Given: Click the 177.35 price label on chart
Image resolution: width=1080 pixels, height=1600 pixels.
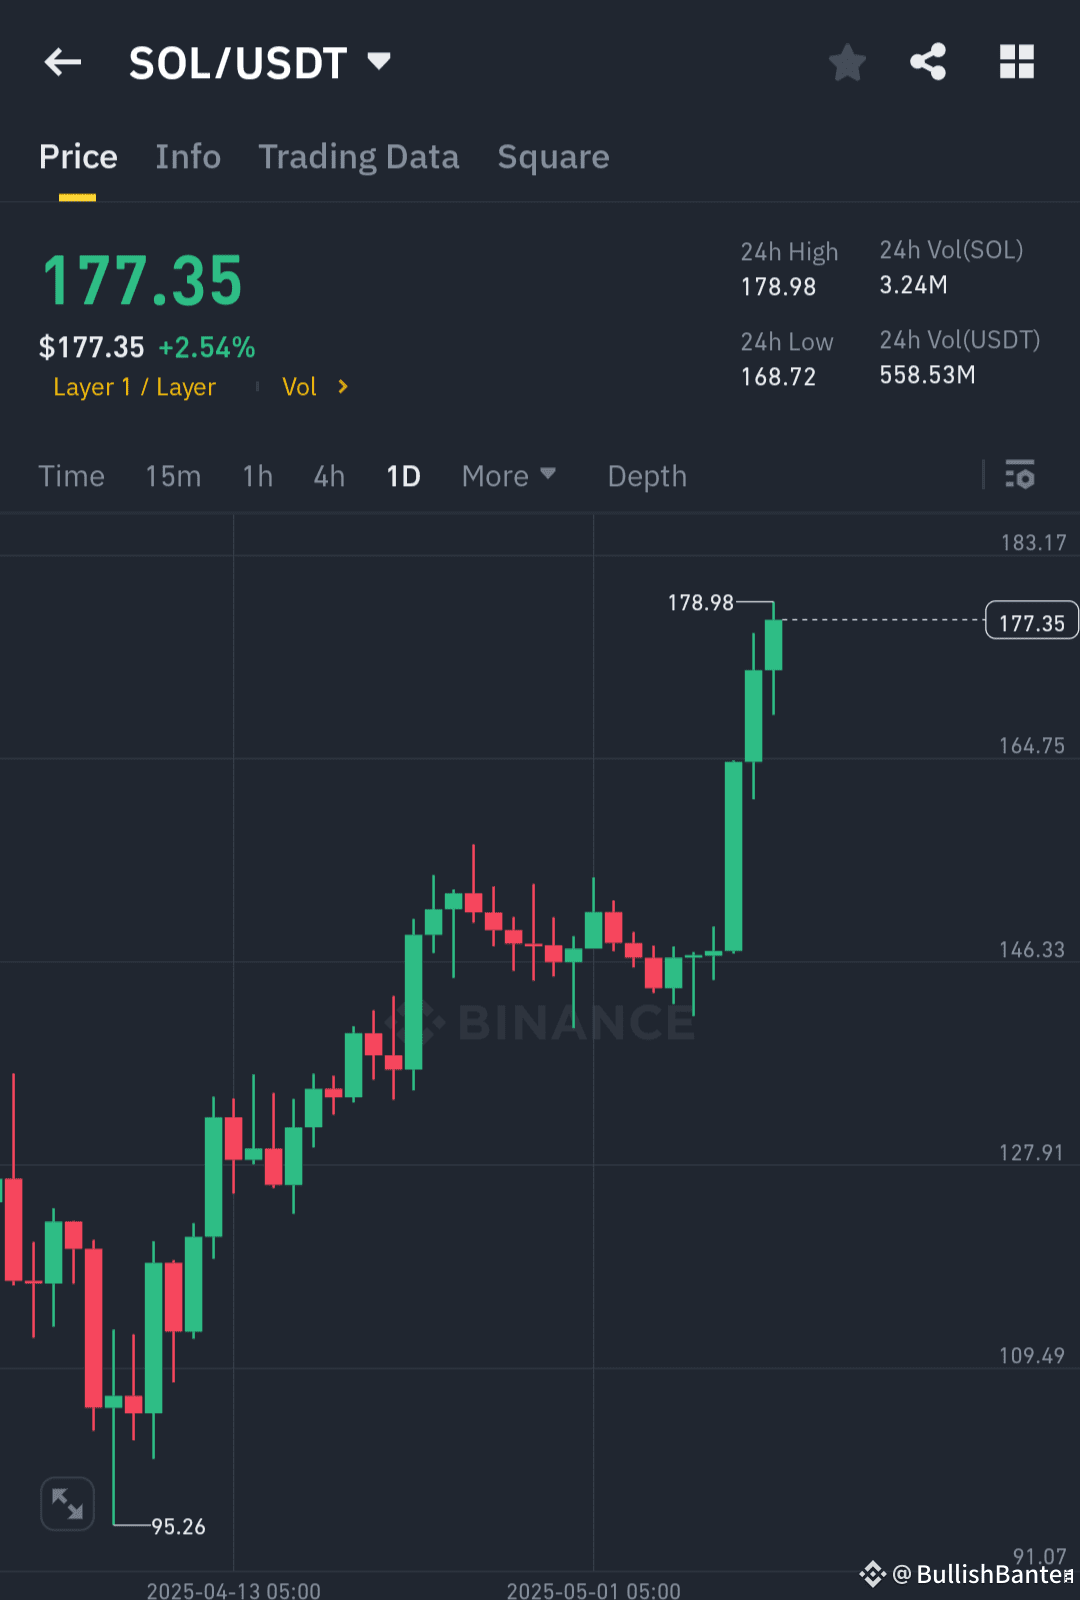Looking at the screenshot, I should (1031, 620).
